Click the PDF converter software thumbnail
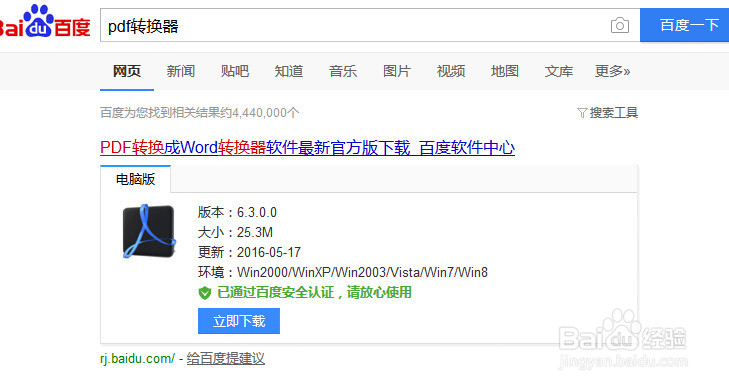729x387 pixels. pos(149,231)
